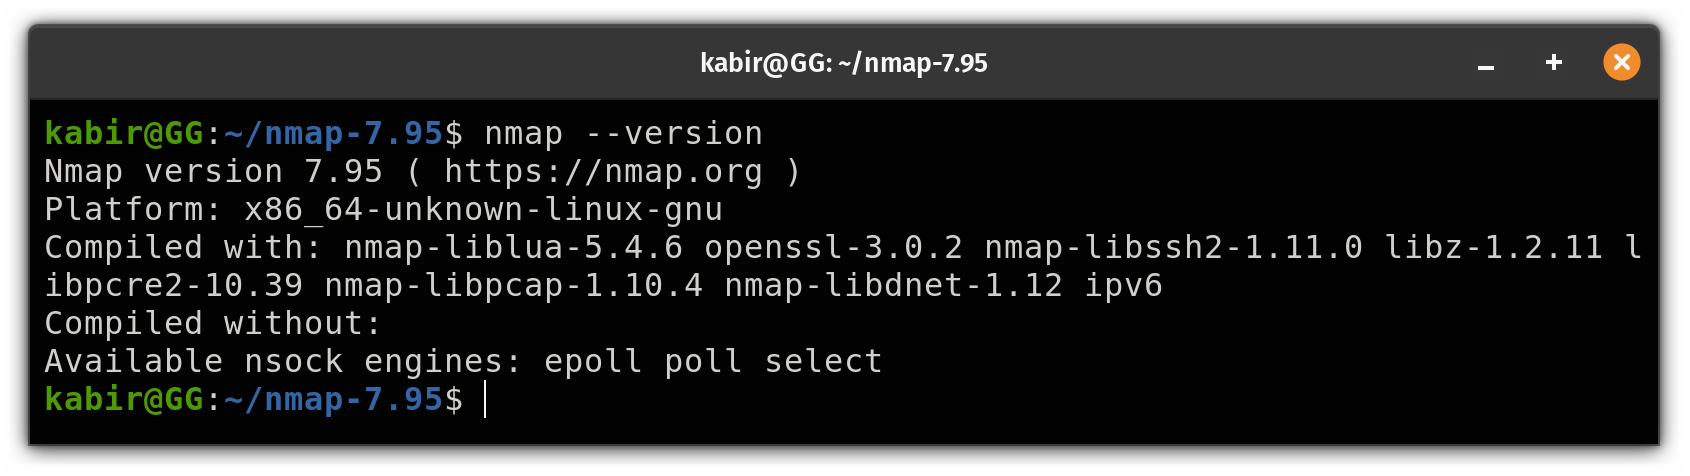Screen dimensions: 1690x476
Task: Click the window title kabir@GG: ~/nmap-7.95
Action: 843,63
